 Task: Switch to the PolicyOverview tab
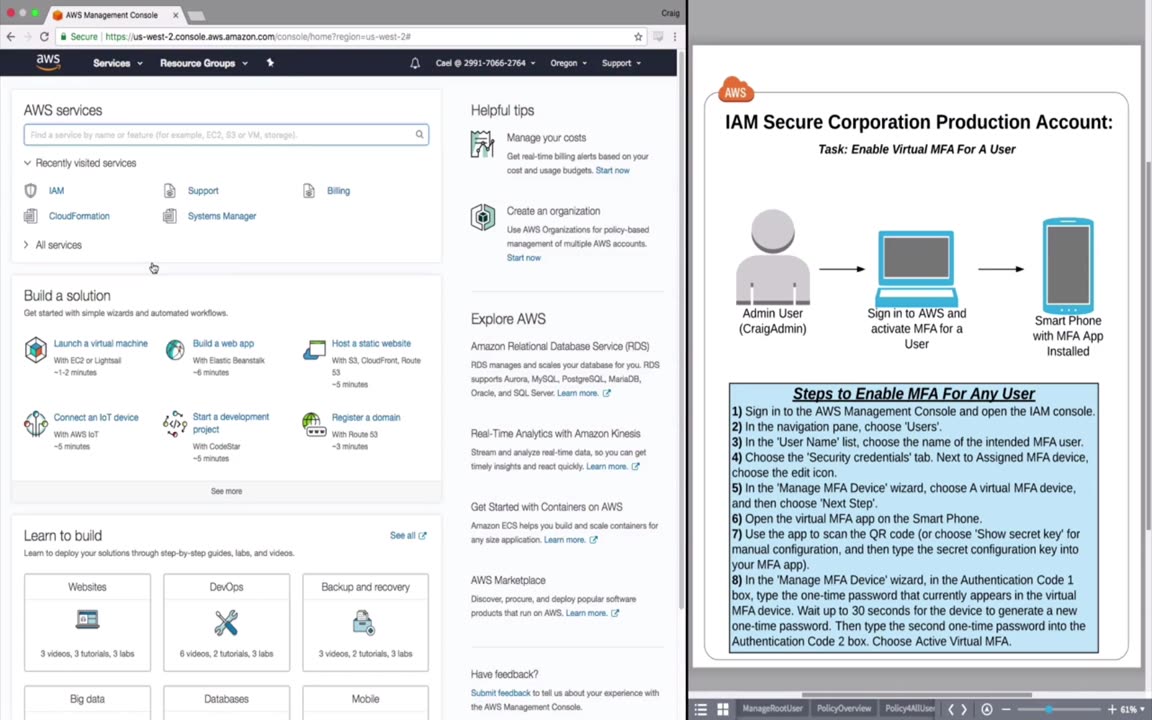pyautogui.click(x=843, y=708)
